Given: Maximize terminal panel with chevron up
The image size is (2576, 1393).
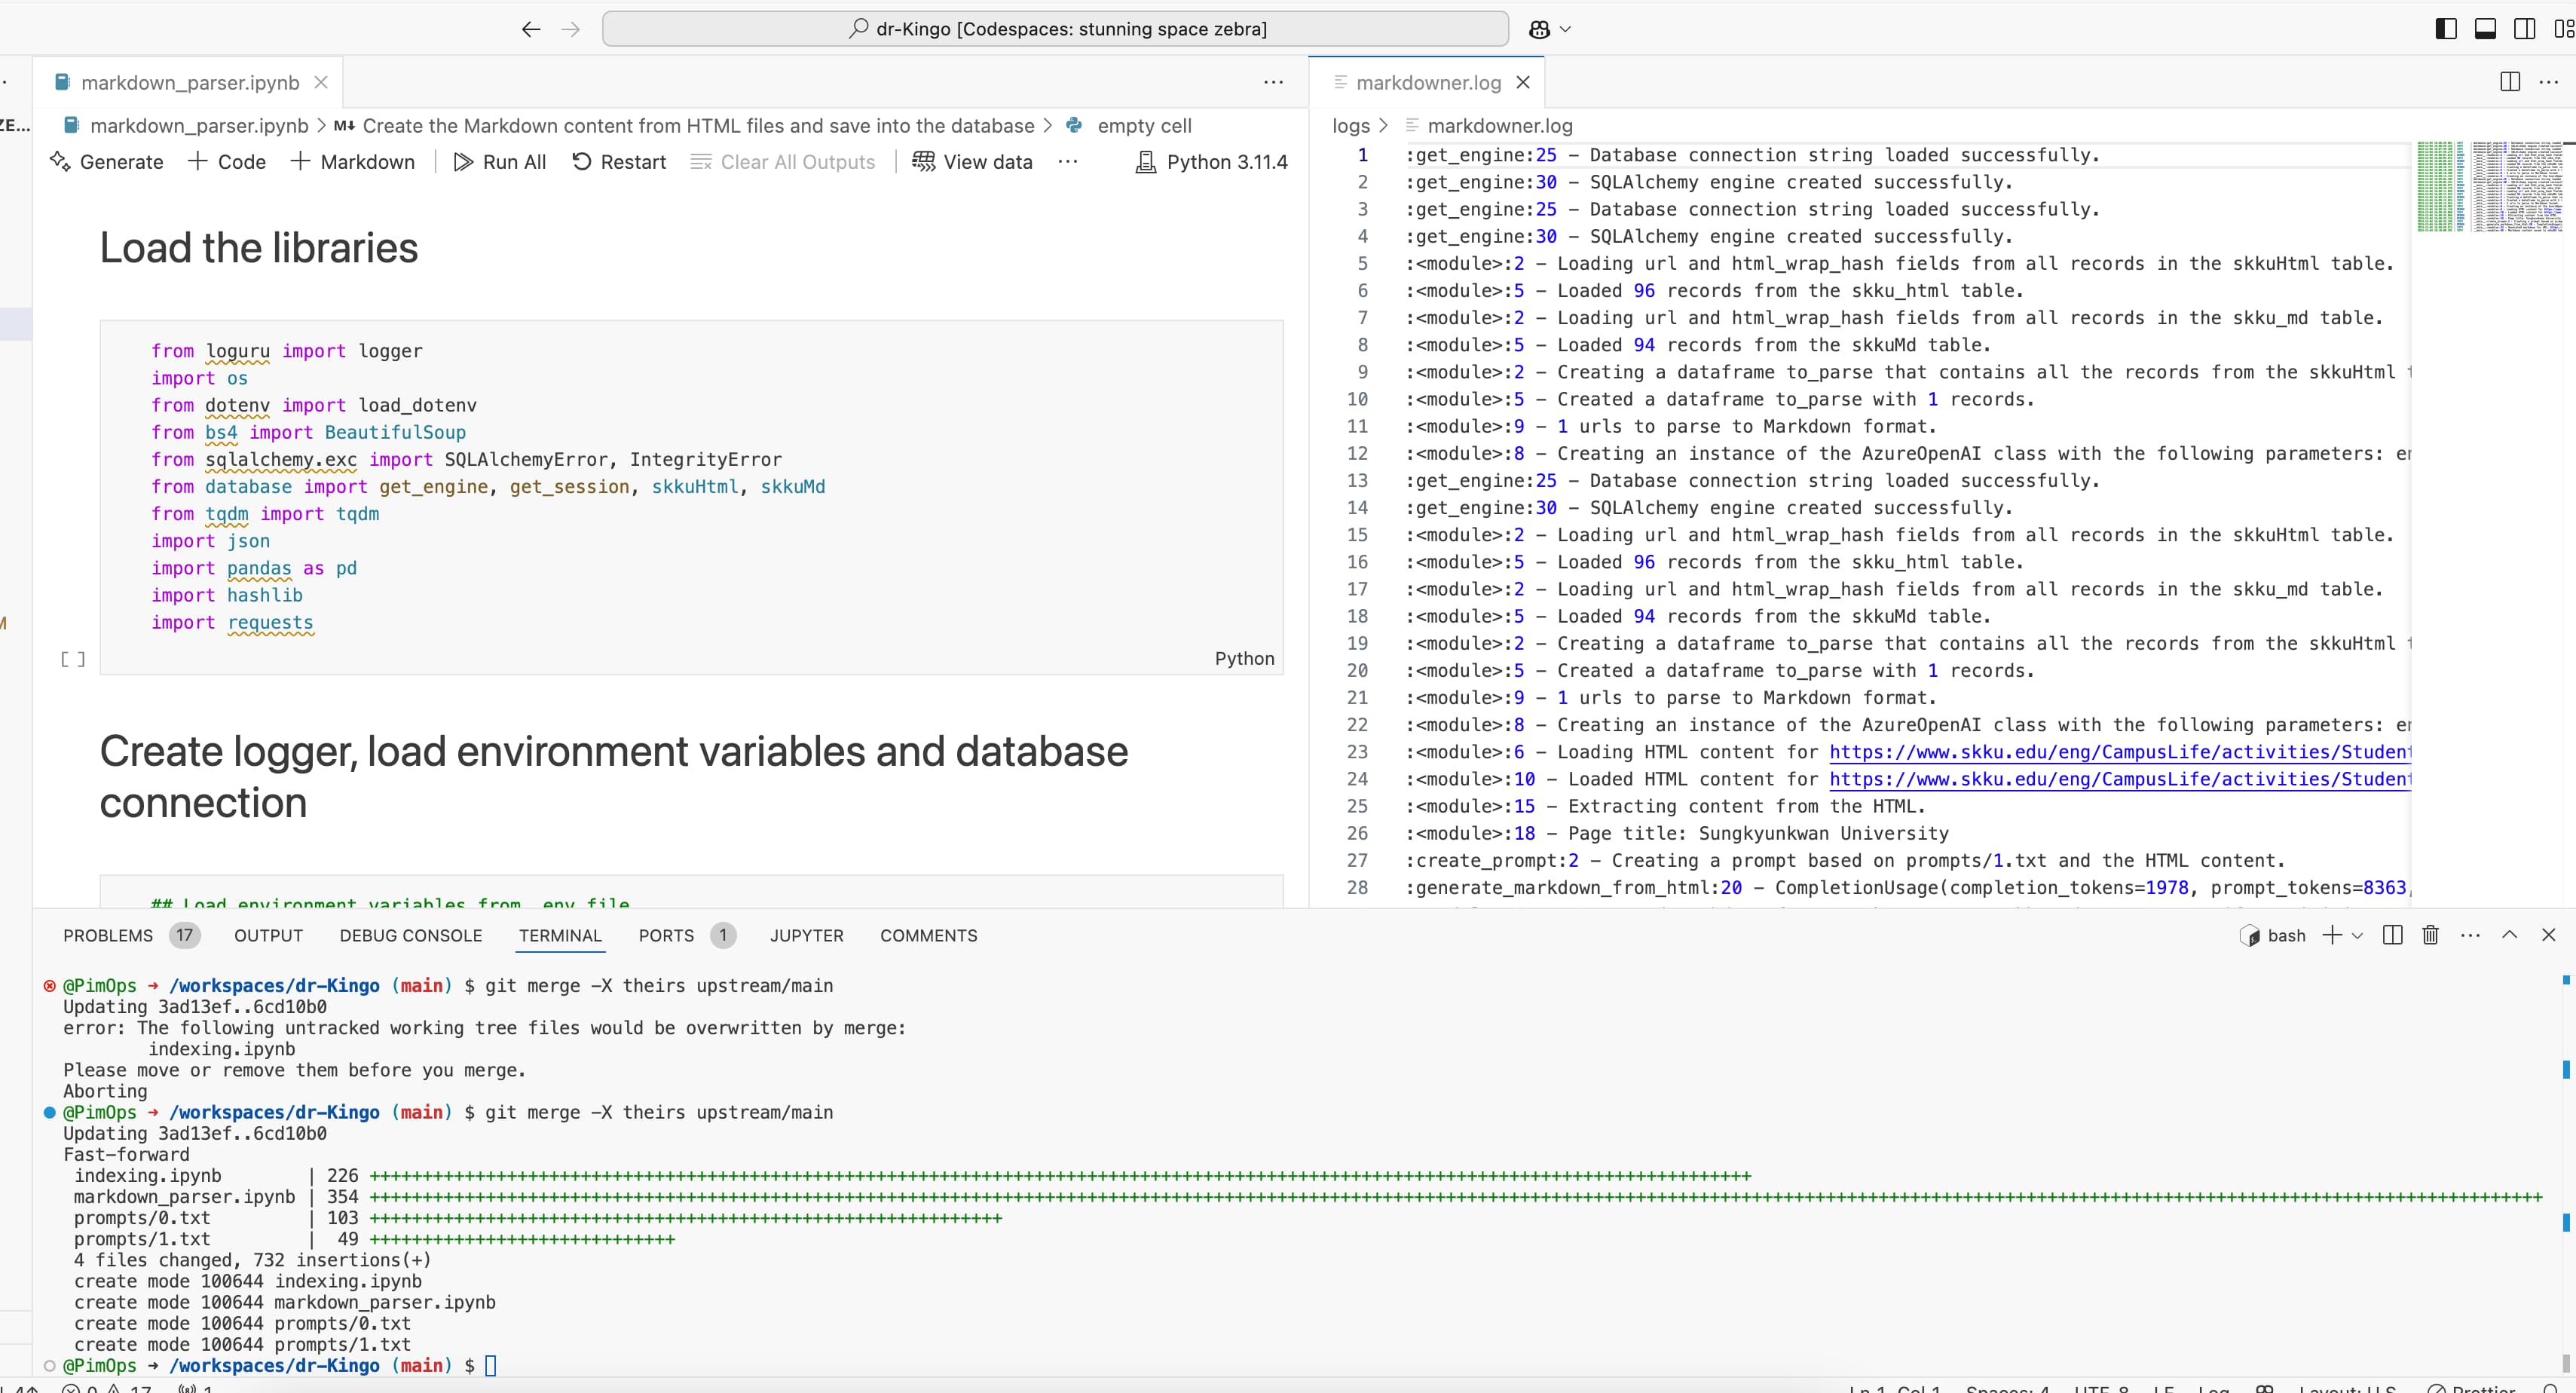Looking at the screenshot, I should (x=2509, y=935).
